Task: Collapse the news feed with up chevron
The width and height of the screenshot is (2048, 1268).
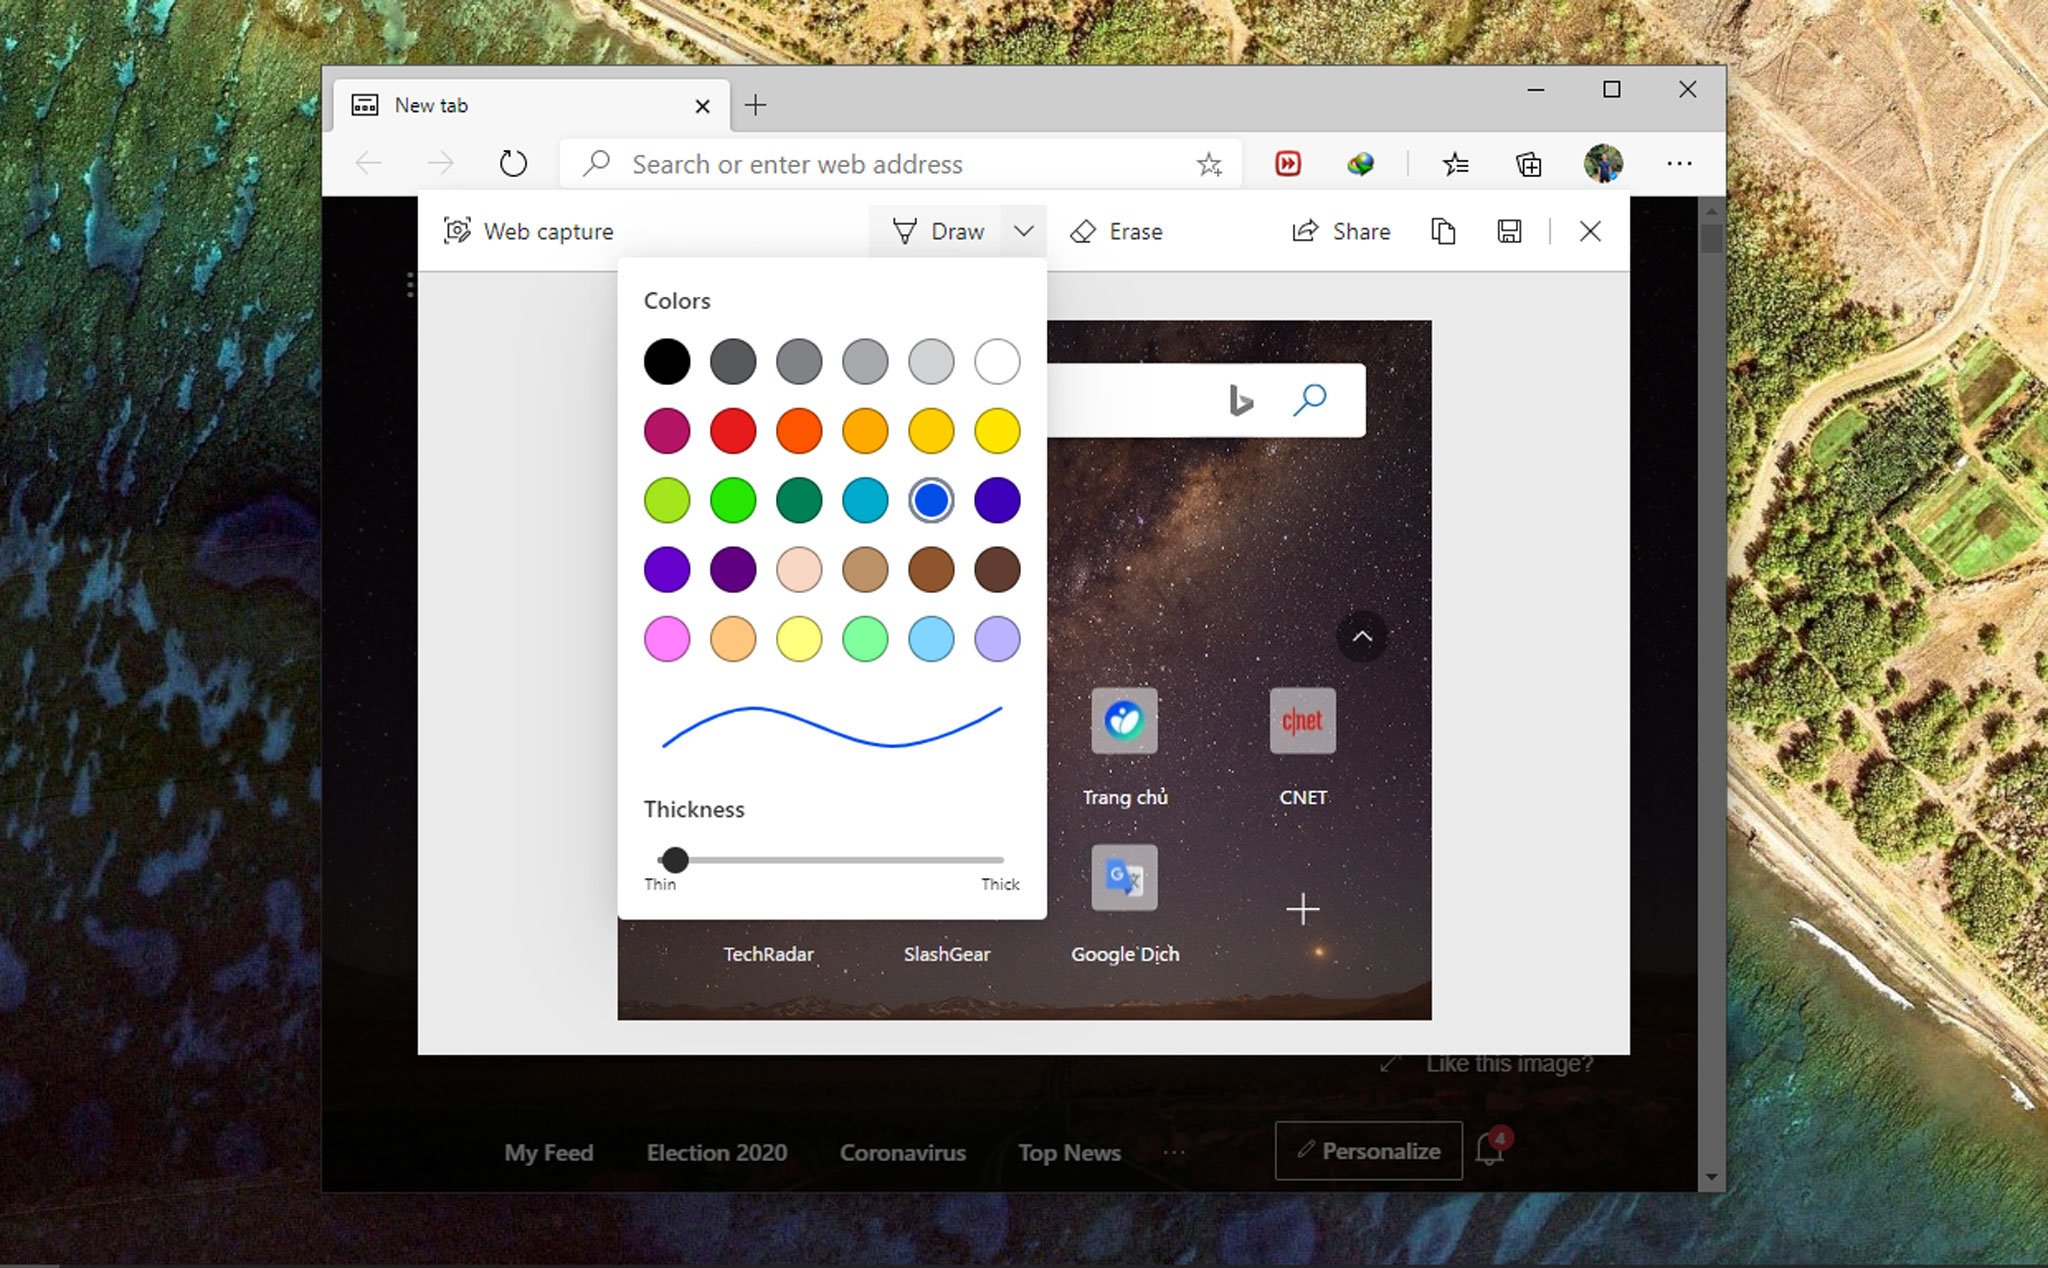Action: point(1360,637)
